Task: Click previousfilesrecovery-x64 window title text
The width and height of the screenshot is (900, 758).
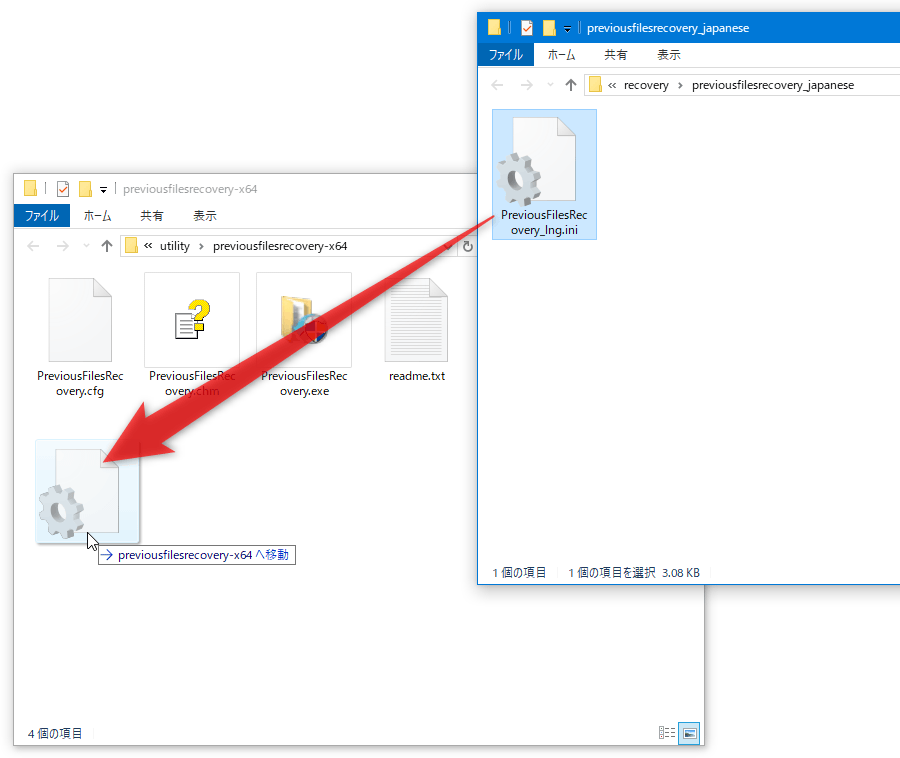Action: tap(190, 189)
